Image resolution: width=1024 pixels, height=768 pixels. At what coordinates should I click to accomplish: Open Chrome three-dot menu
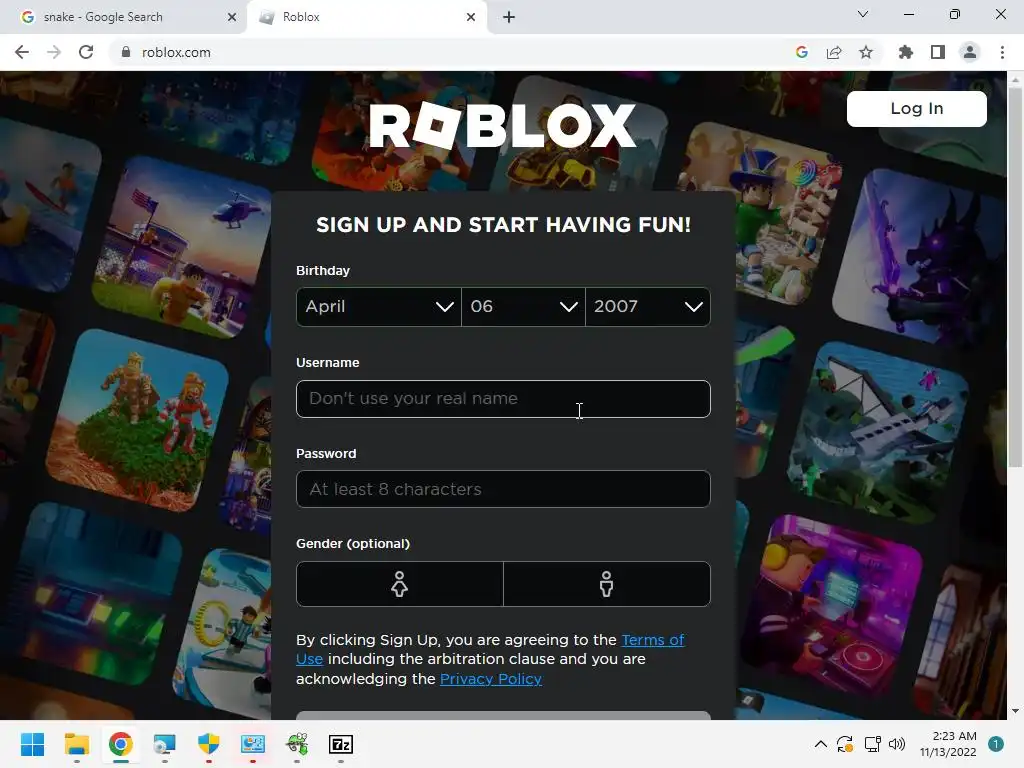pyautogui.click(x=1002, y=52)
